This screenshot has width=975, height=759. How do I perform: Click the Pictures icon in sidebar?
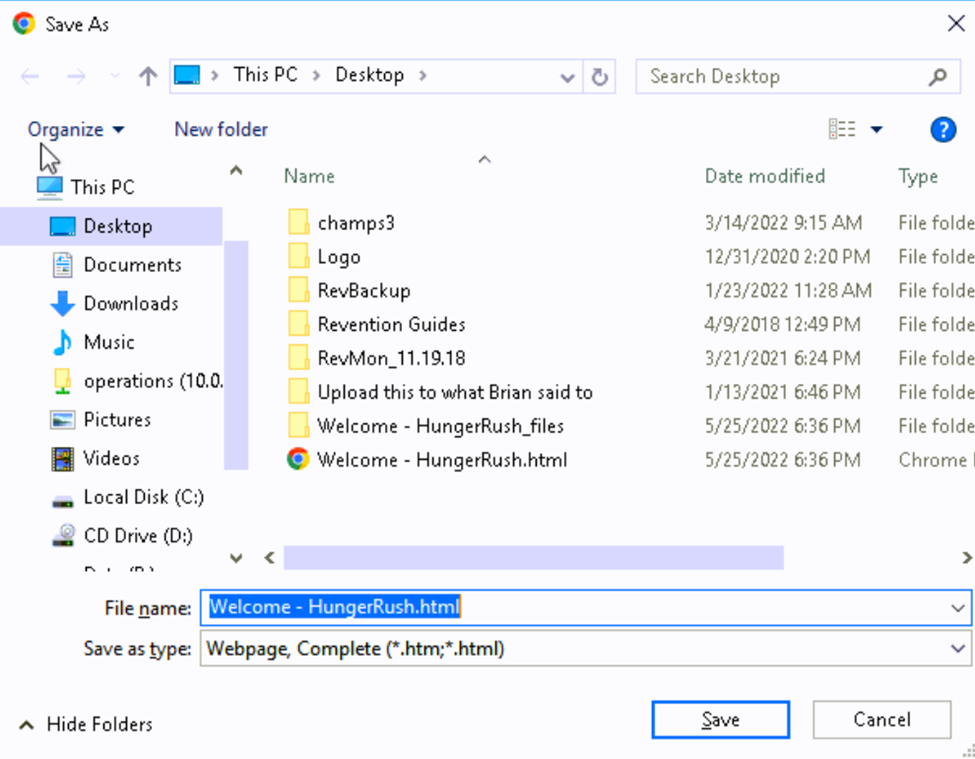pyautogui.click(x=62, y=420)
